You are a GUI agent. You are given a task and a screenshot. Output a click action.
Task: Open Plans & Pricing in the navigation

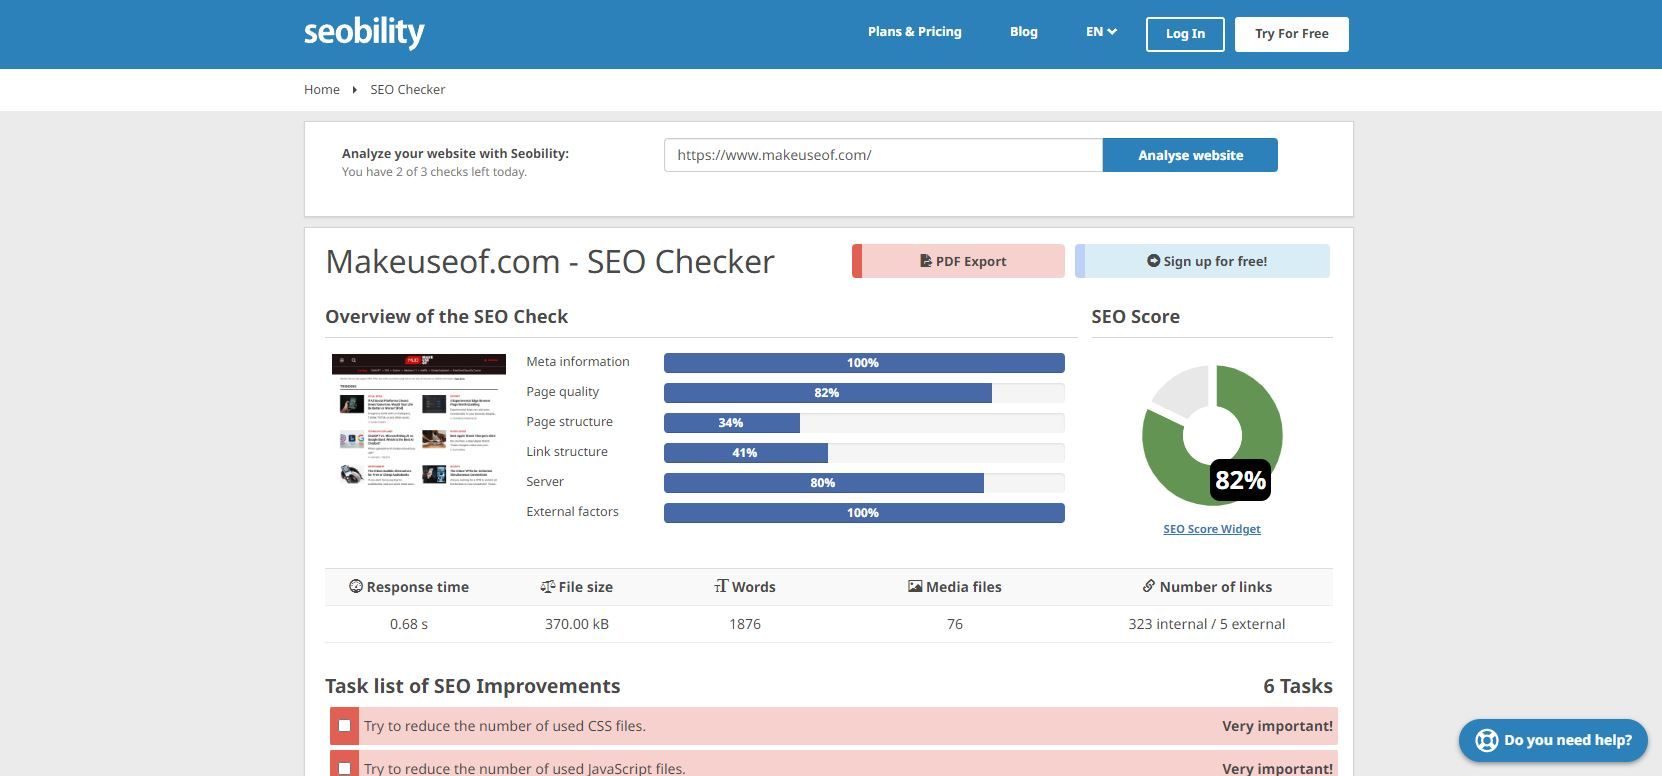tap(915, 32)
